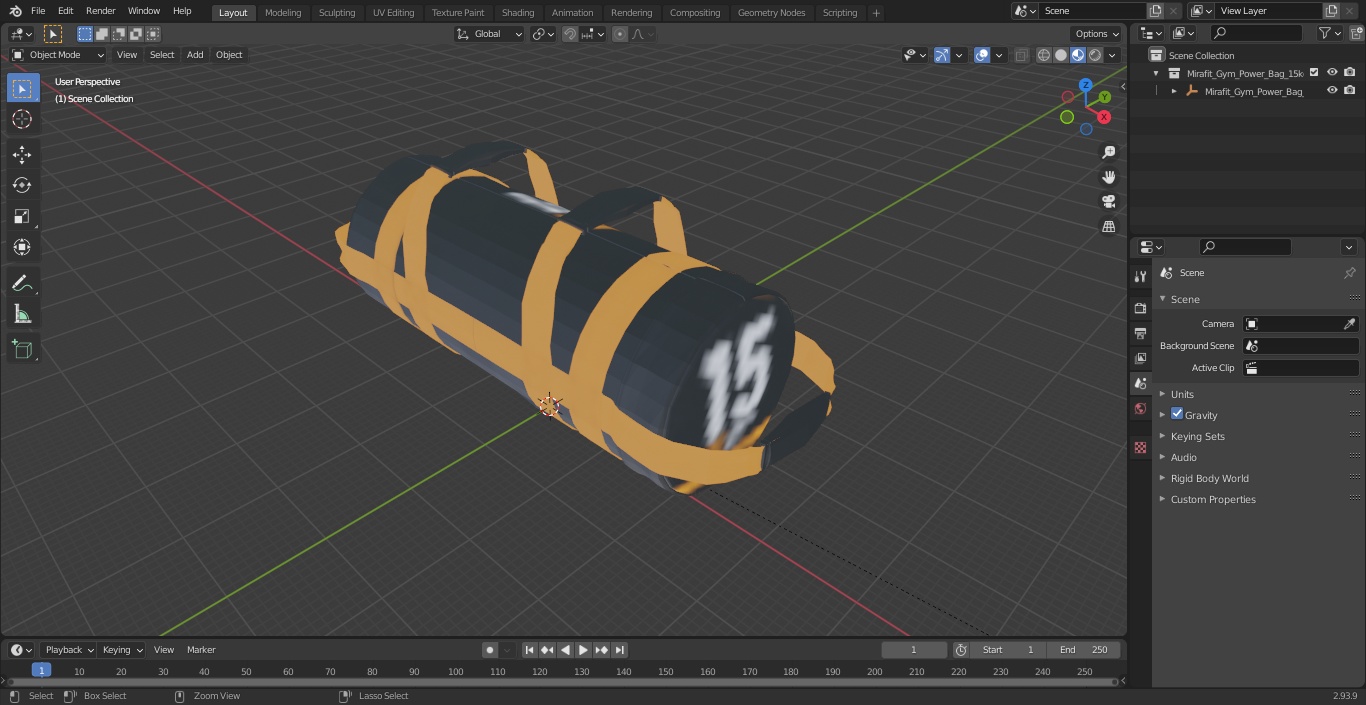
Task: Toggle snapping magnet icon
Action: click(x=570, y=34)
